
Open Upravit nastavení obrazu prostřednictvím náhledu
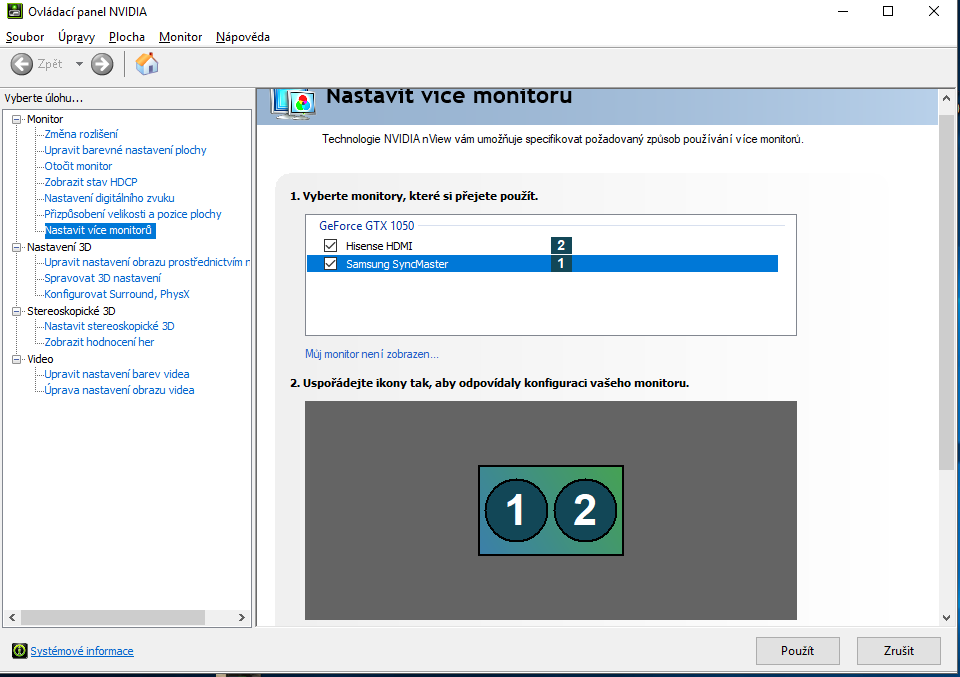[147, 262]
